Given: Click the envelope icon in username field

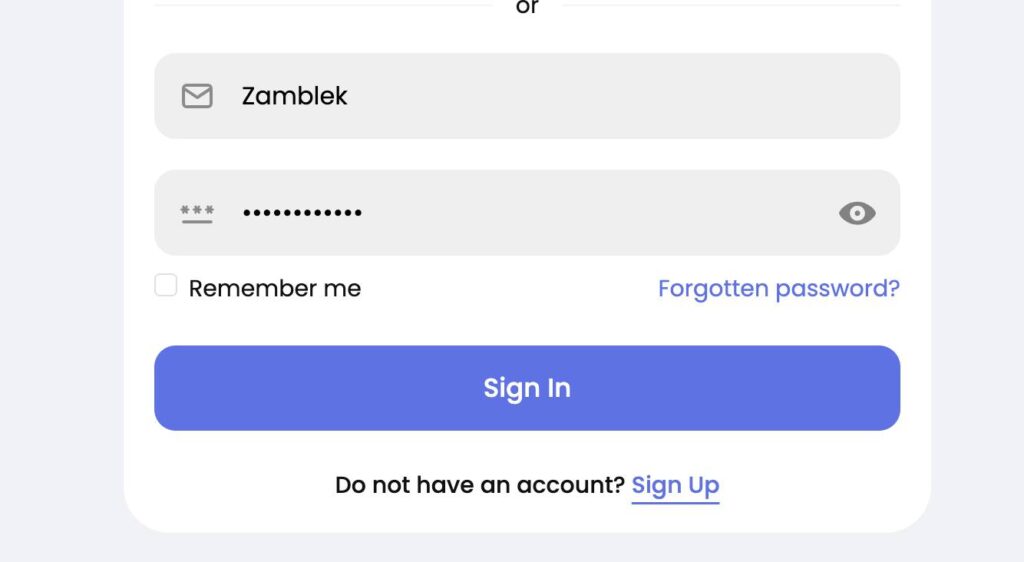Looking at the screenshot, I should (x=197, y=96).
